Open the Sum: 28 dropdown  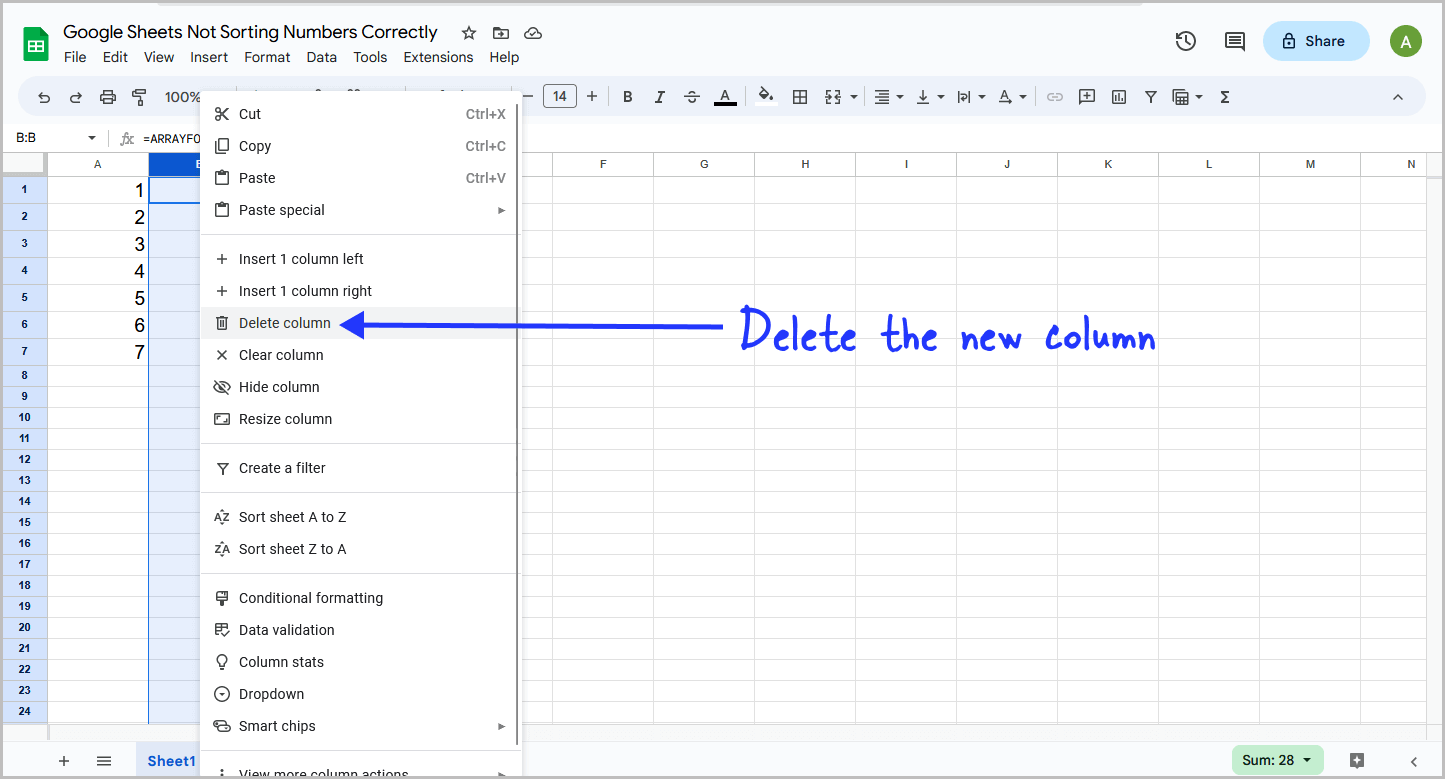[1277, 760]
